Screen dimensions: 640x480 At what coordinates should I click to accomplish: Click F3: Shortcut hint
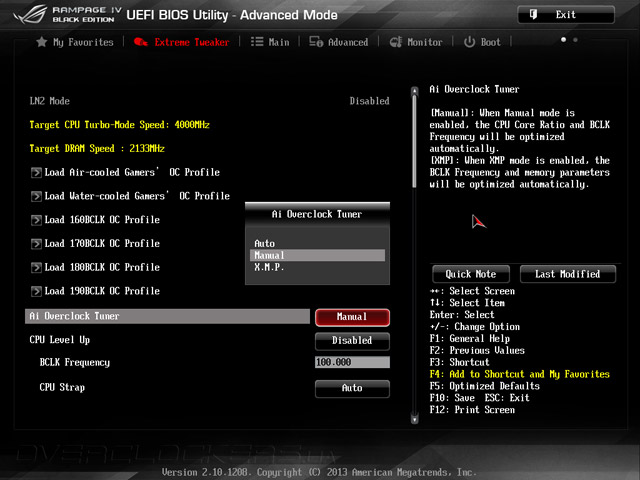(x=459, y=362)
